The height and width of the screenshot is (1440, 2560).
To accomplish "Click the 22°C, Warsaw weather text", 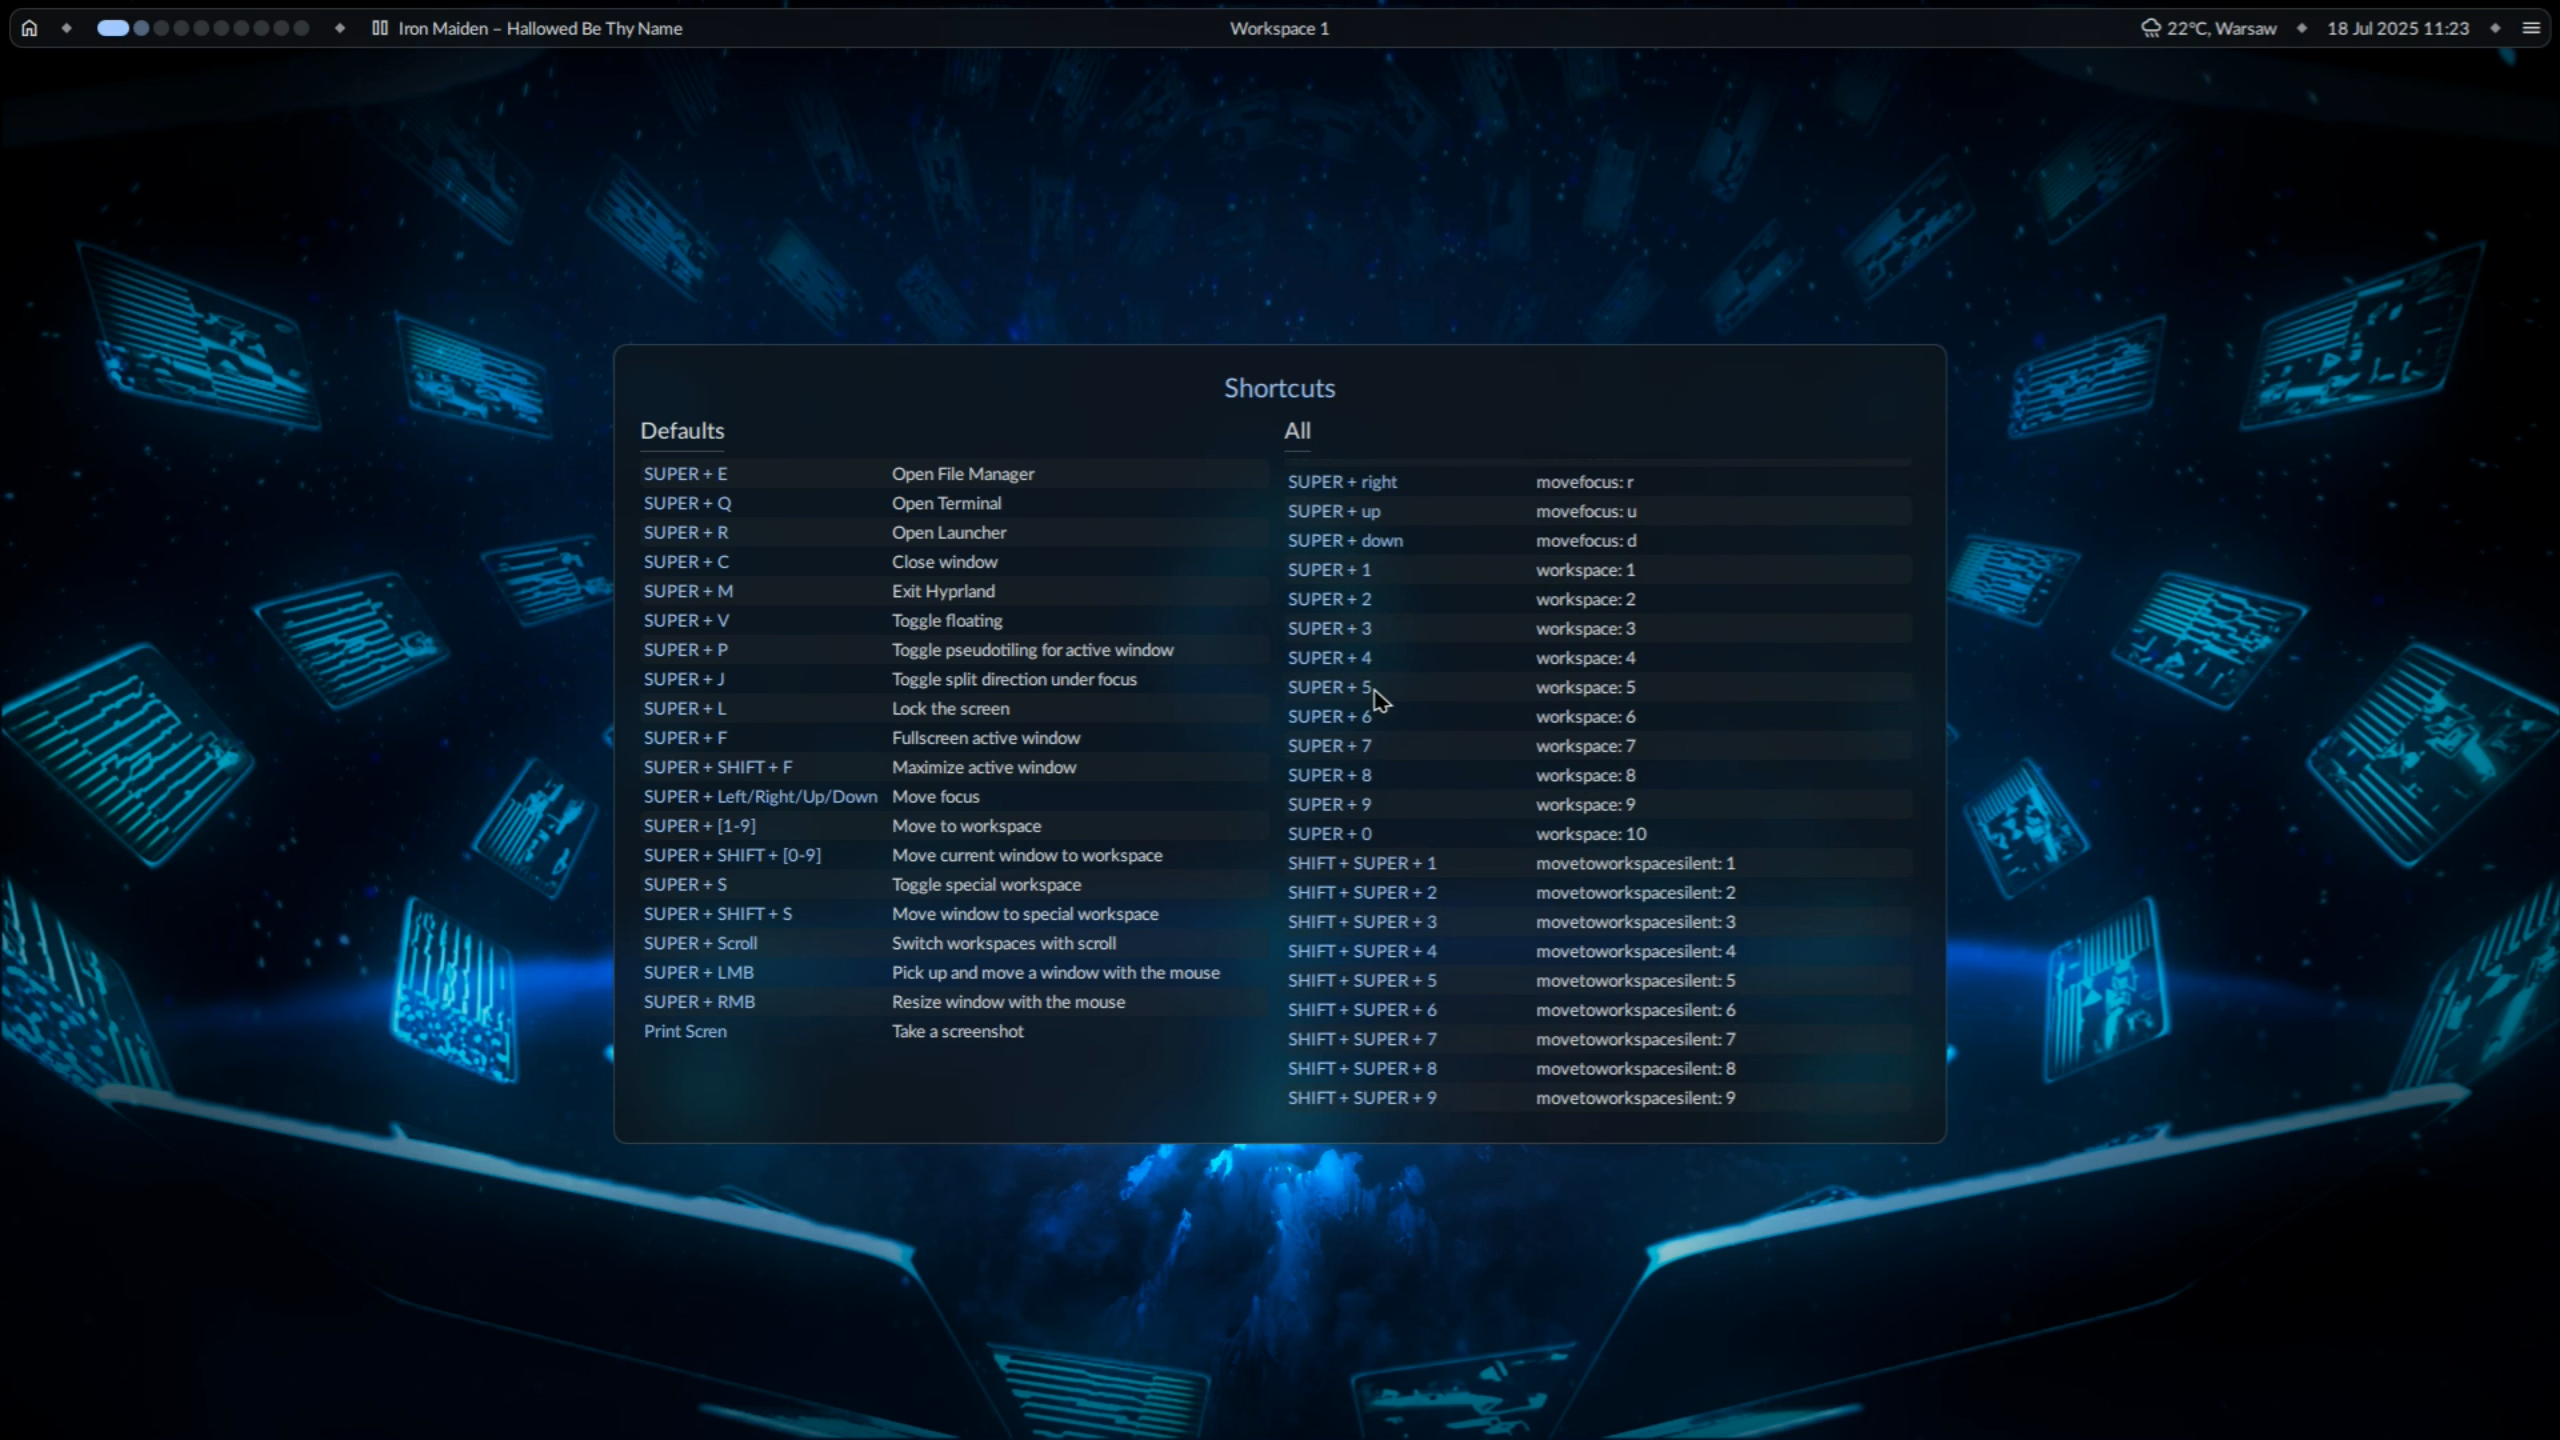I will (2222, 28).
